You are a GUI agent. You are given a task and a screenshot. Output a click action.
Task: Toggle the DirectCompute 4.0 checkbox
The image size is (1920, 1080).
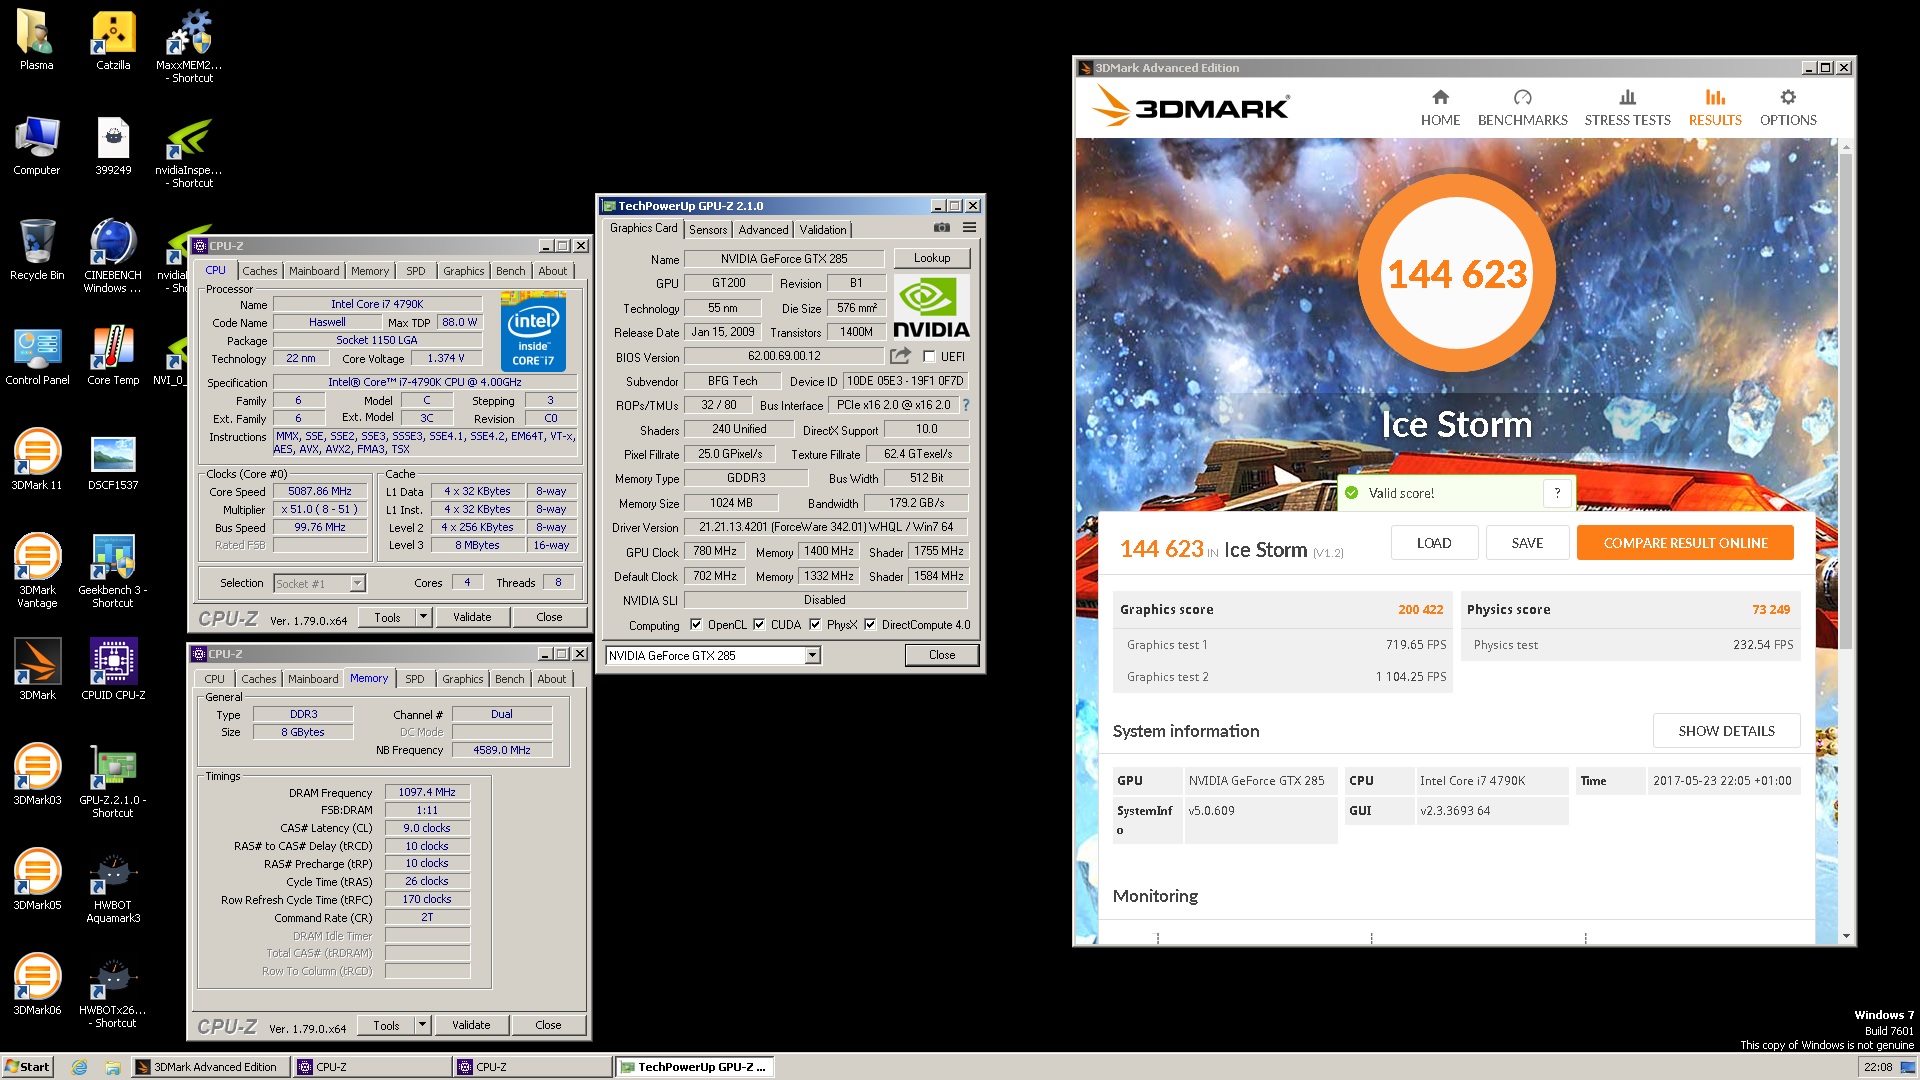(870, 625)
